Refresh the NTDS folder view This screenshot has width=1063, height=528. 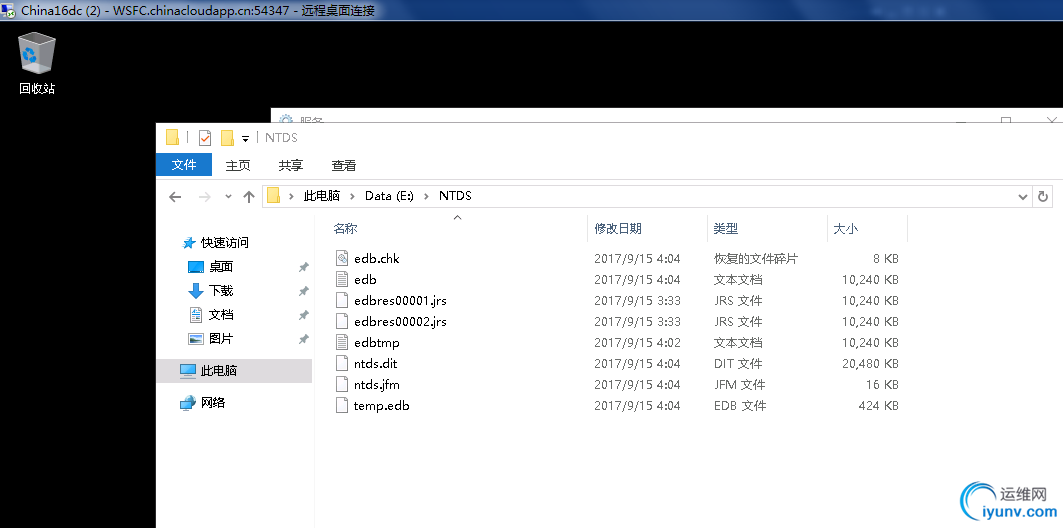(x=1043, y=197)
